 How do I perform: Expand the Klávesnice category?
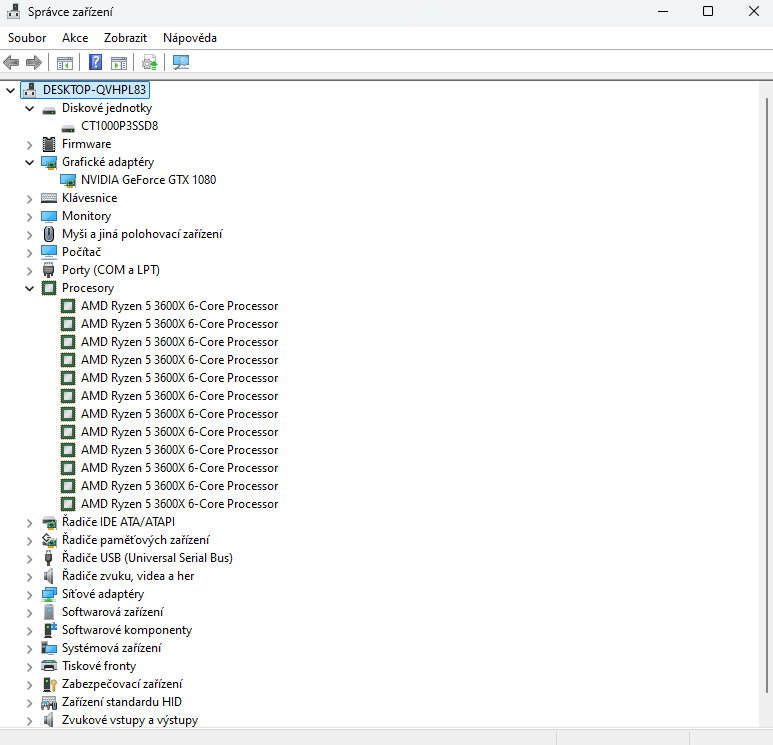tap(30, 198)
